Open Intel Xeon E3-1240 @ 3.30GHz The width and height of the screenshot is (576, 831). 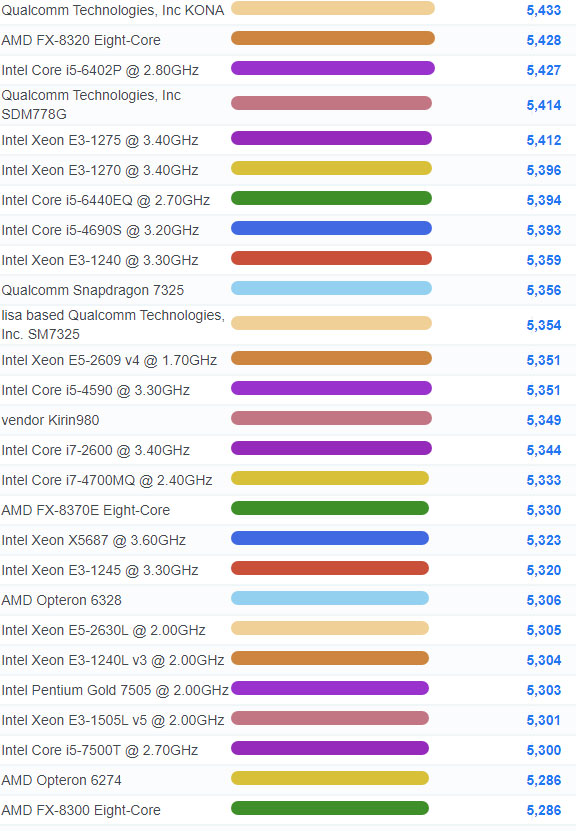click(100, 260)
